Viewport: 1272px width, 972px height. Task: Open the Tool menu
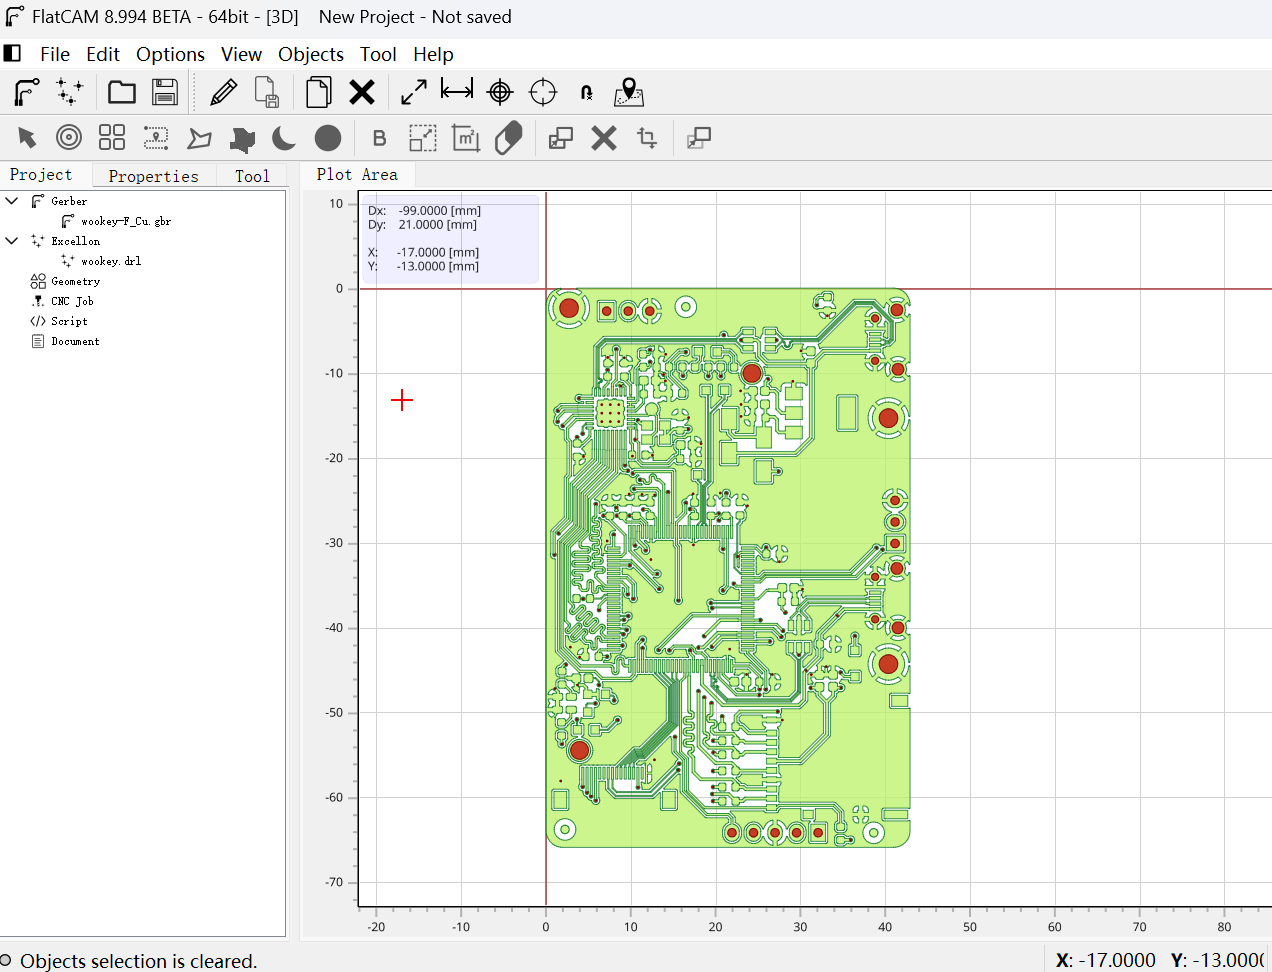coord(378,54)
